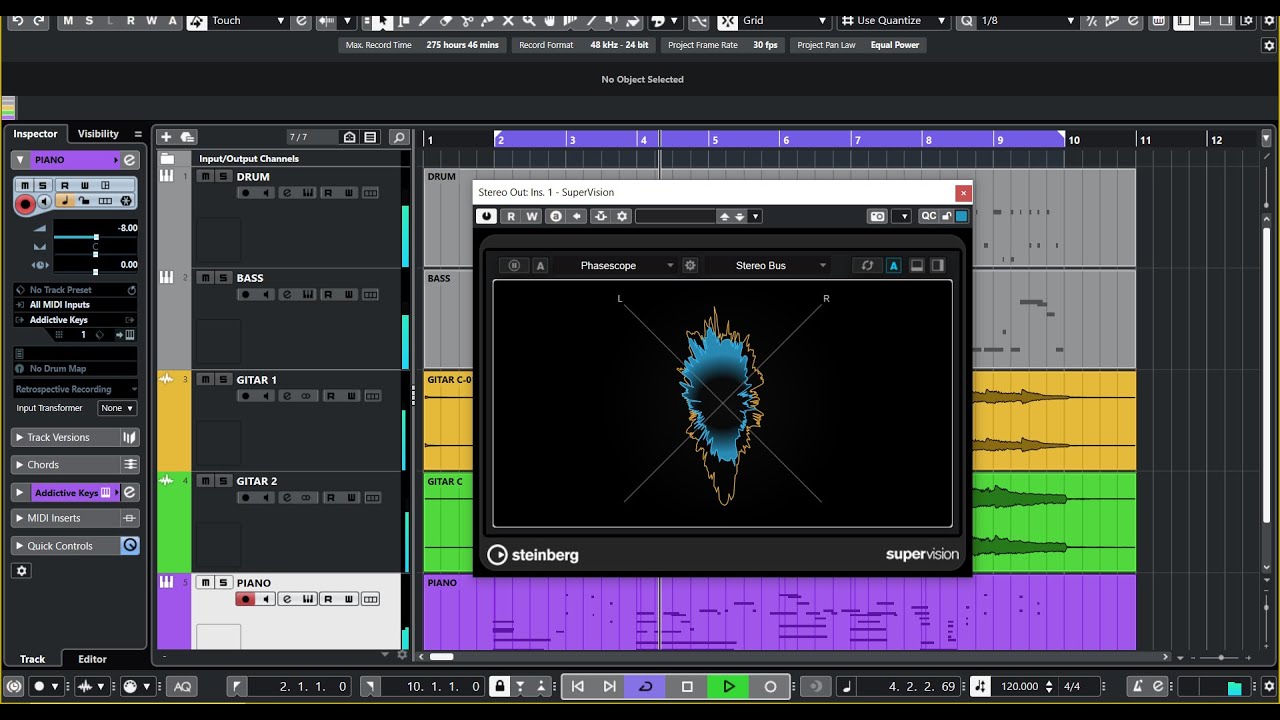
Task: Open setup gear at bottom of Inspector
Action: point(22,570)
